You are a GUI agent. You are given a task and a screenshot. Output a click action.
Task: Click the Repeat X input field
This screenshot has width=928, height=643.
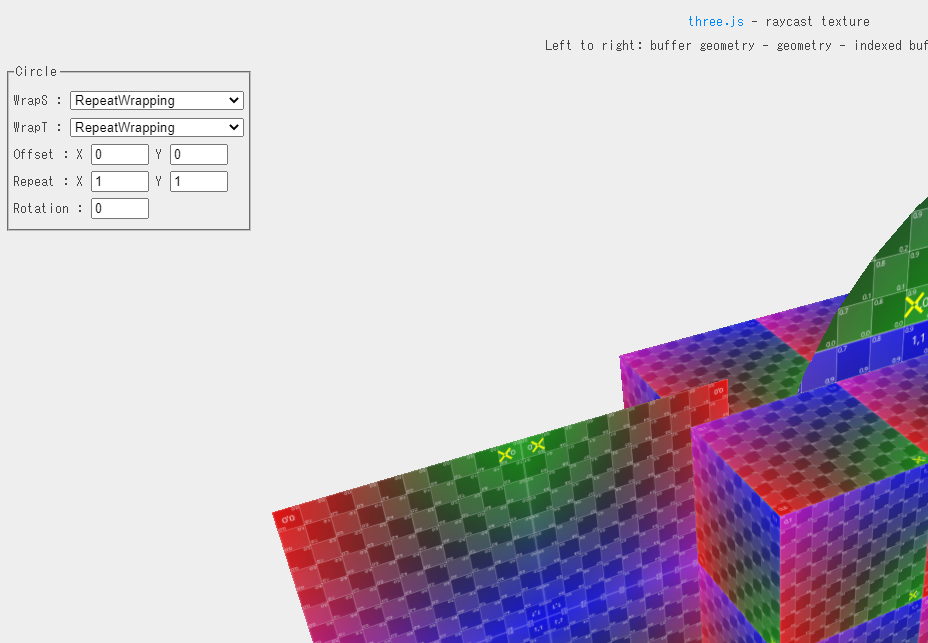click(119, 181)
